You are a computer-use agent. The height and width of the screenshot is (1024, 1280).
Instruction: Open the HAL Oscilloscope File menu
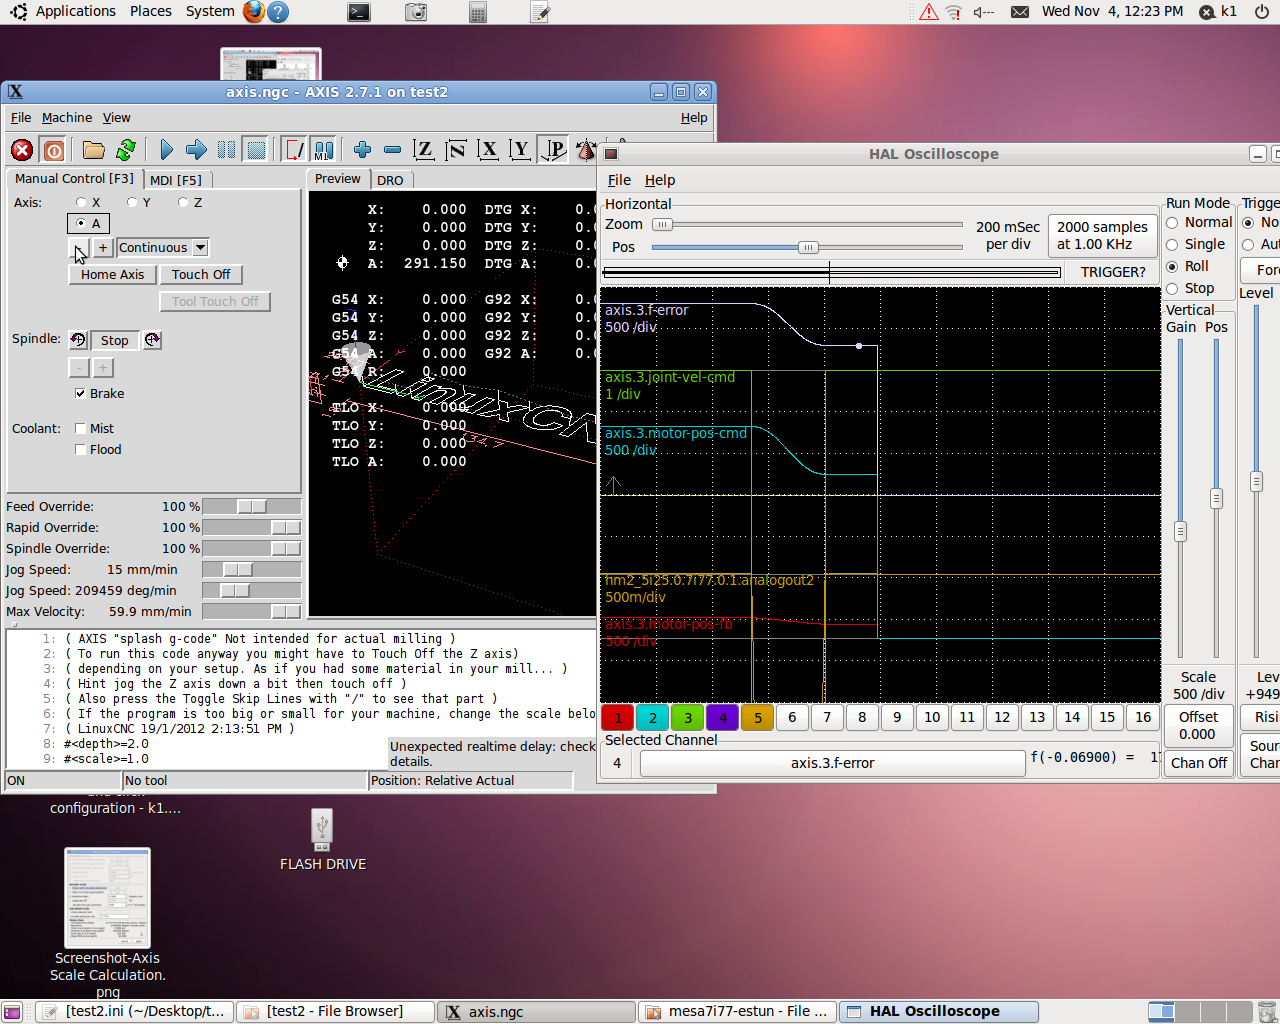619,180
